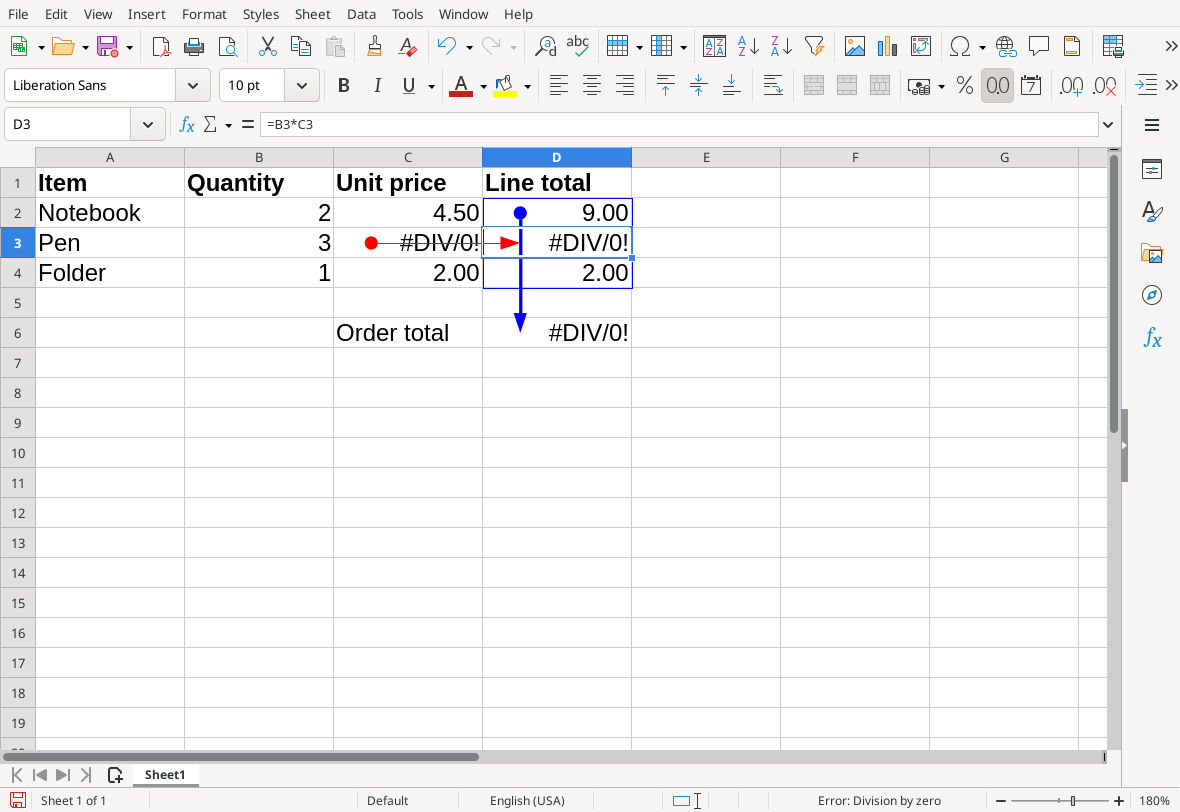Toggle the AutoFilter funnel icon
1180x812 pixels.
point(814,47)
